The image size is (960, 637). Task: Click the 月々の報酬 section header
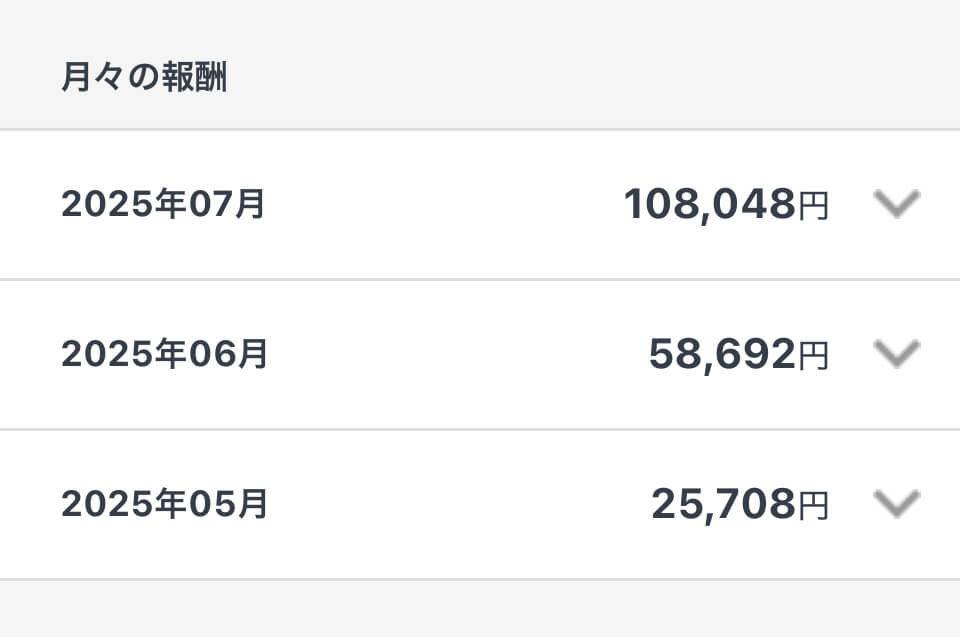click(144, 78)
